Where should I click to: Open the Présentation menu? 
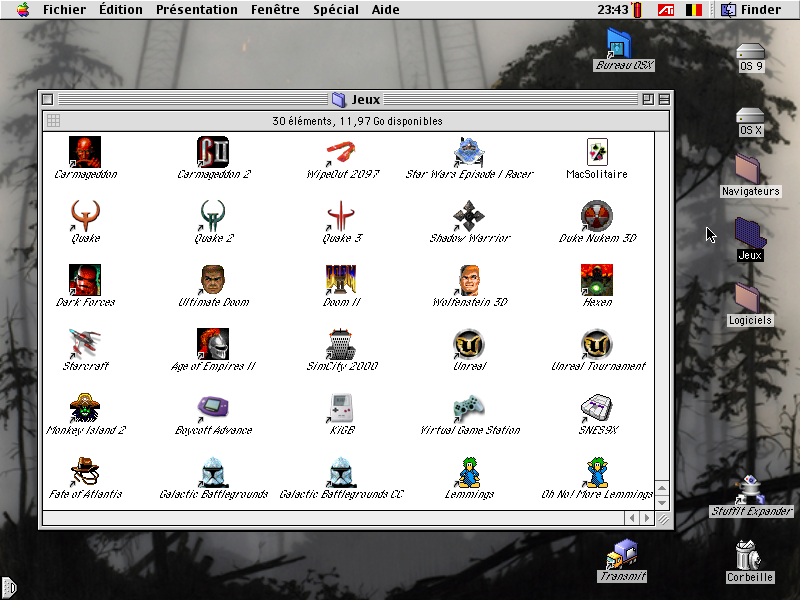pos(197,9)
